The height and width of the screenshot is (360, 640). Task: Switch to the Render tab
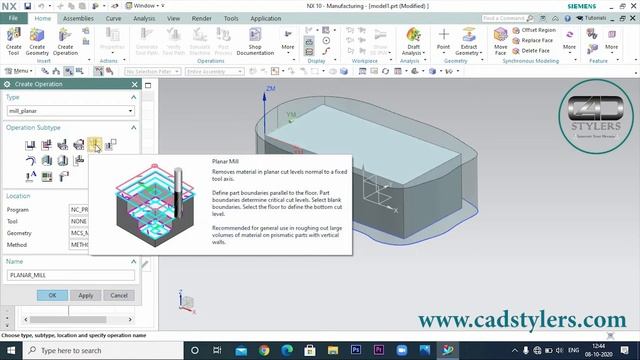point(202,18)
